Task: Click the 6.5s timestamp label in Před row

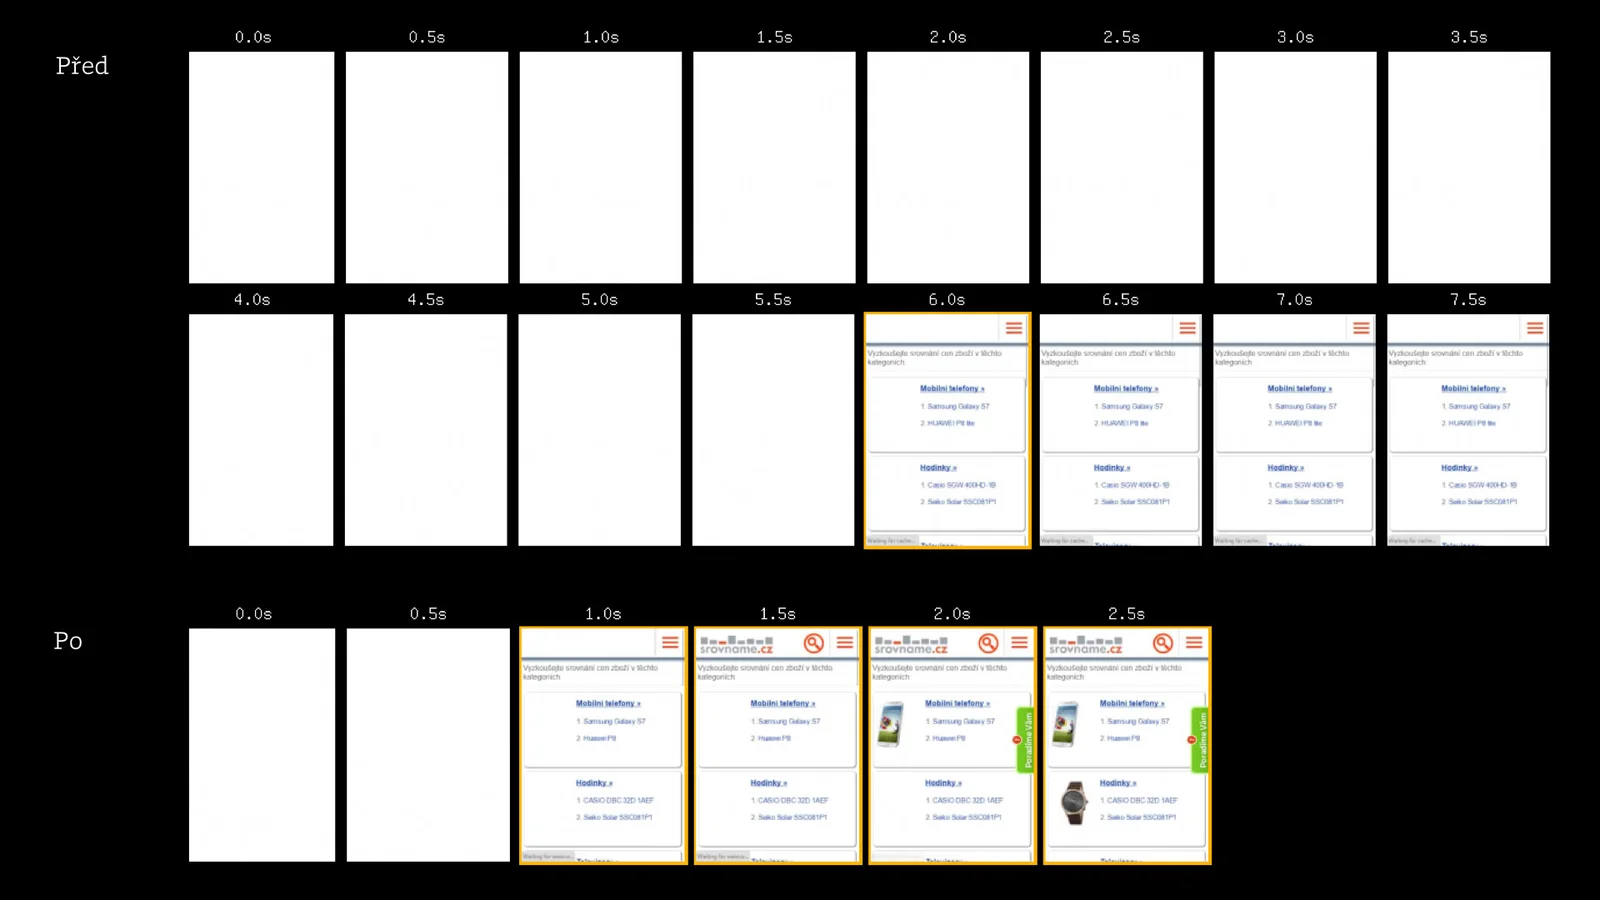Action: (1120, 300)
